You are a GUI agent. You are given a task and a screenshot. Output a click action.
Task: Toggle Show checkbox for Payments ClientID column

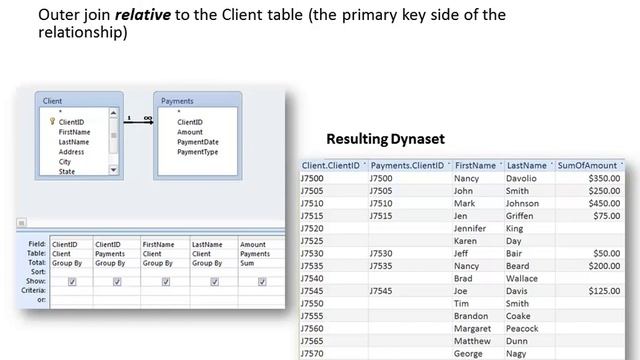click(x=117, y=282)
